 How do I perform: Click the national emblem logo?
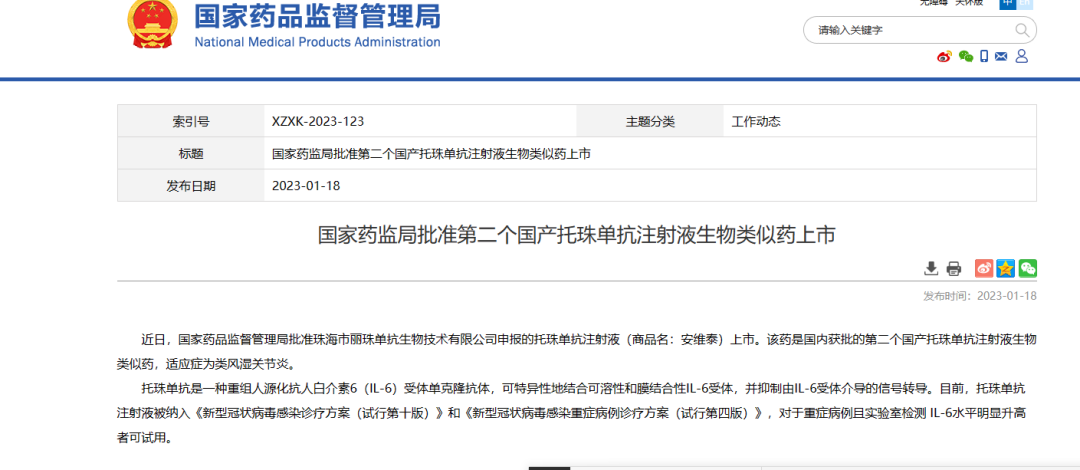(x=152, y=24)
